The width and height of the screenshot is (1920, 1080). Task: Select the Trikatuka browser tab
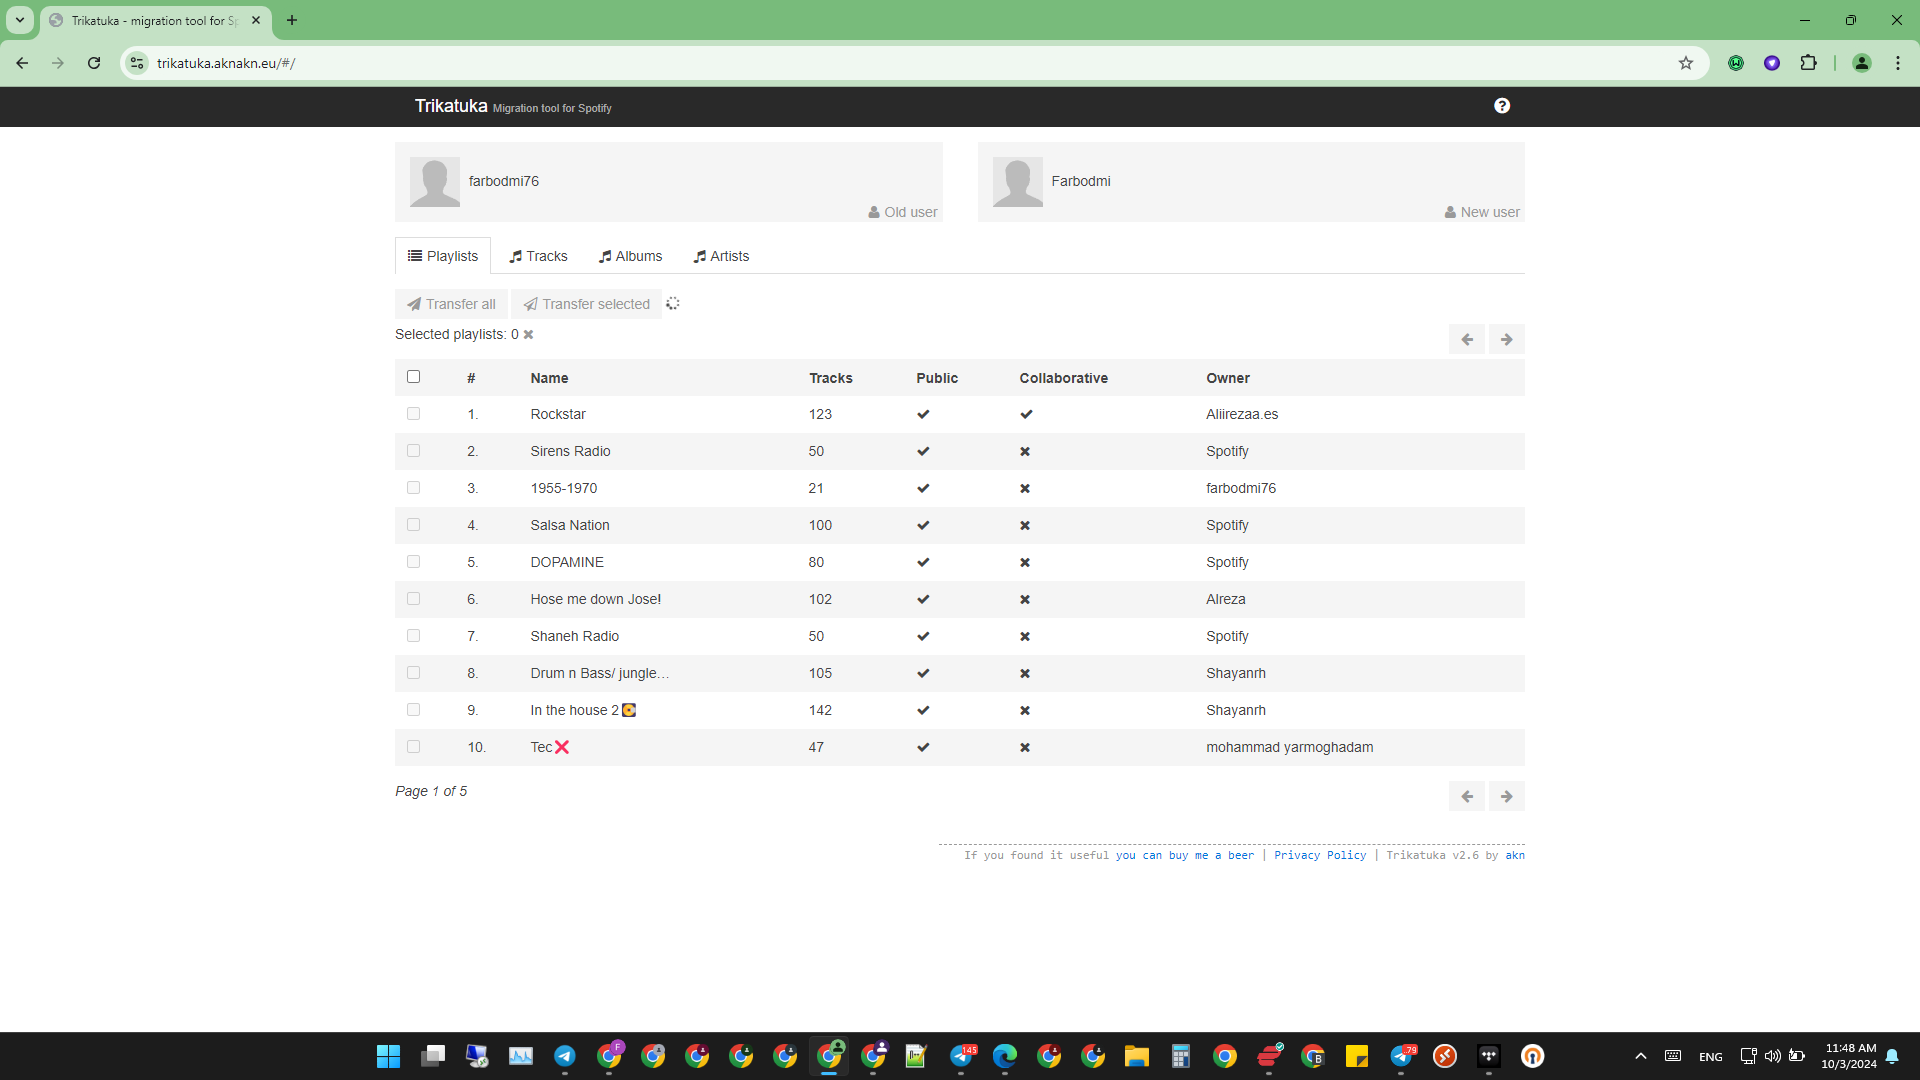tap(155, 20)
